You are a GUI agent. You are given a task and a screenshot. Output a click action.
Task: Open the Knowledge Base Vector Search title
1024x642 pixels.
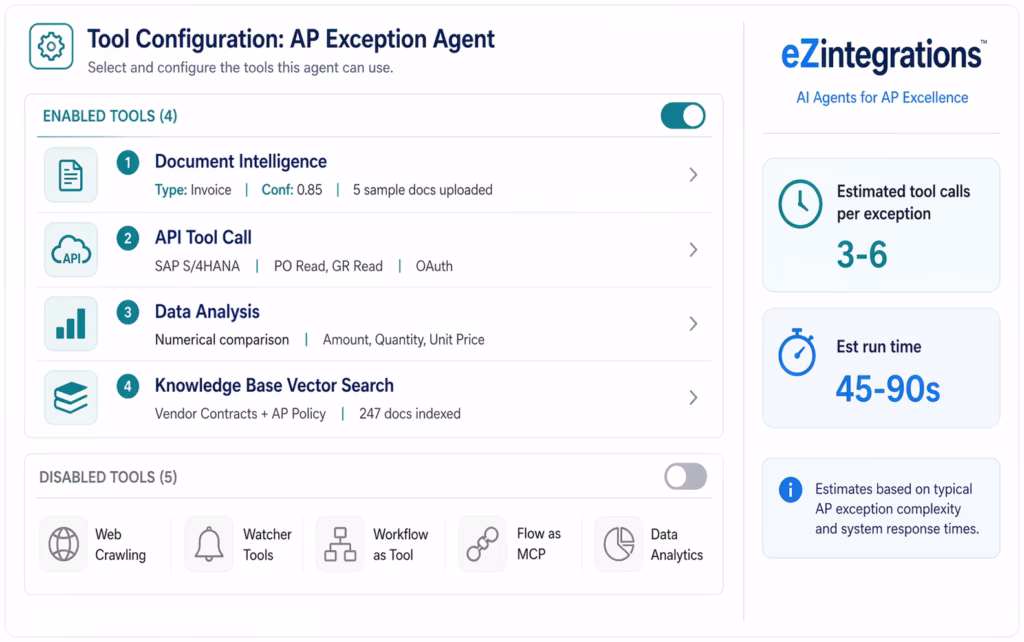click(x=274, y=385)
